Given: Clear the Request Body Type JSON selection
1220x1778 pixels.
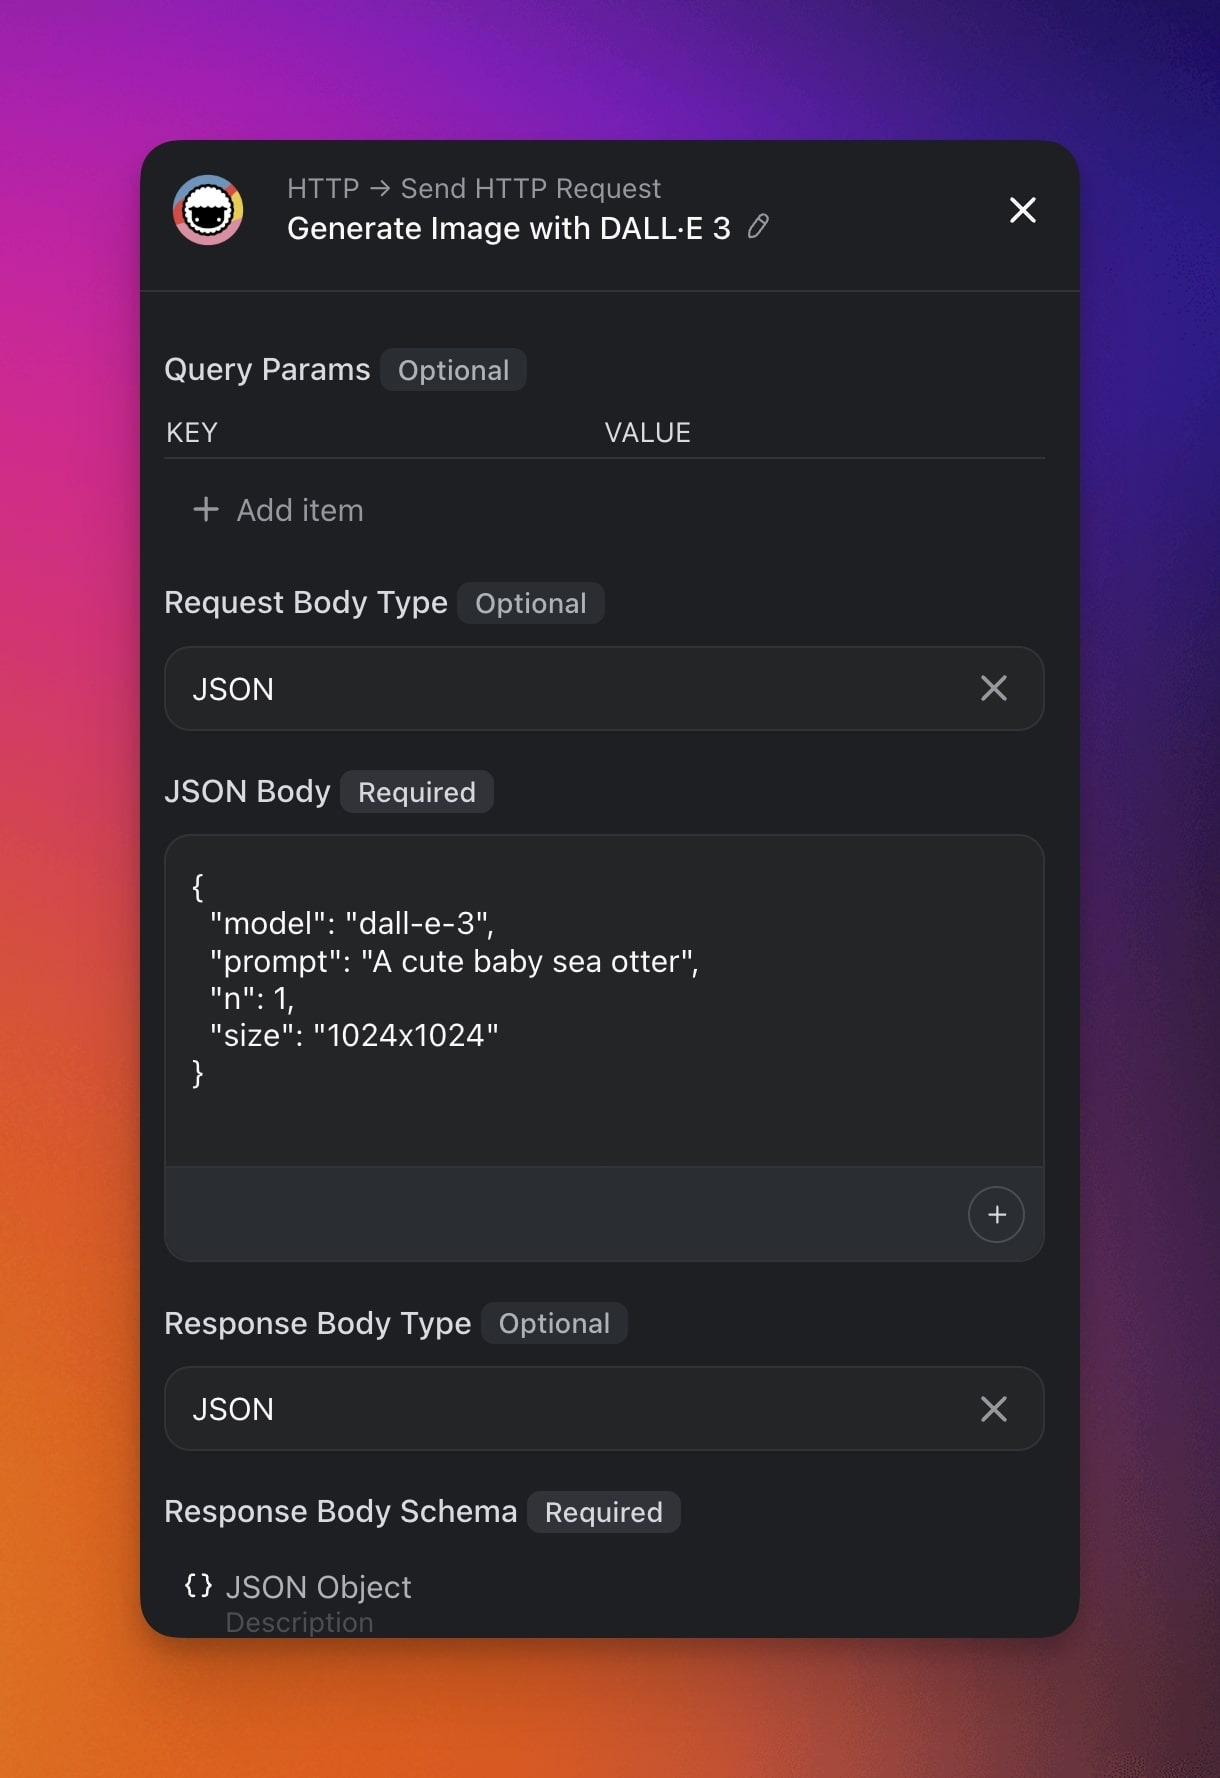Looking at the screenshot, I should tap(993, 688).
